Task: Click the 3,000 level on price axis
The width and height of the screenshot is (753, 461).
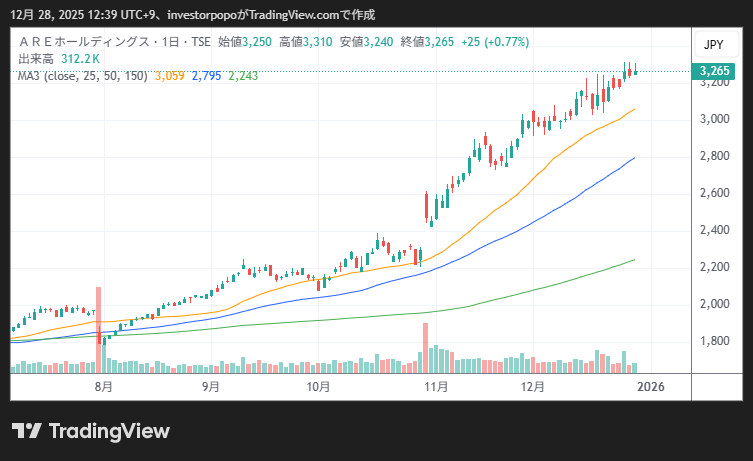Action: coord(713,119)
